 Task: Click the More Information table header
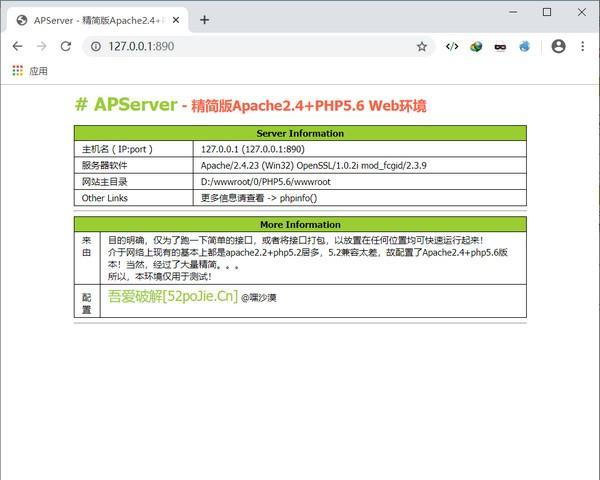300,224
